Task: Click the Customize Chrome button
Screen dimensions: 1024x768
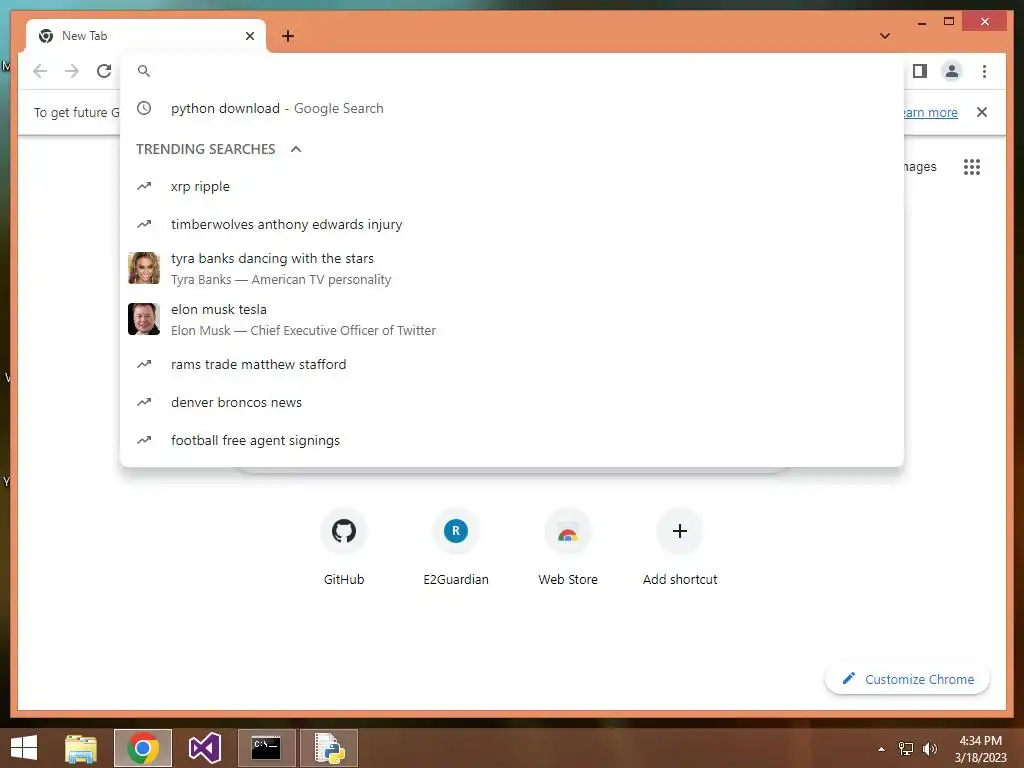Action: 908,679
